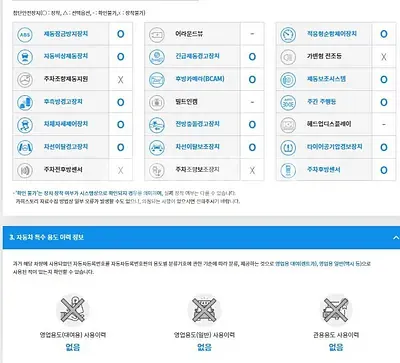Click the 영업용도(대여용) 사용이력 crossed-out icon
Screen dimensions: 400x363
[x=73, y=310]
